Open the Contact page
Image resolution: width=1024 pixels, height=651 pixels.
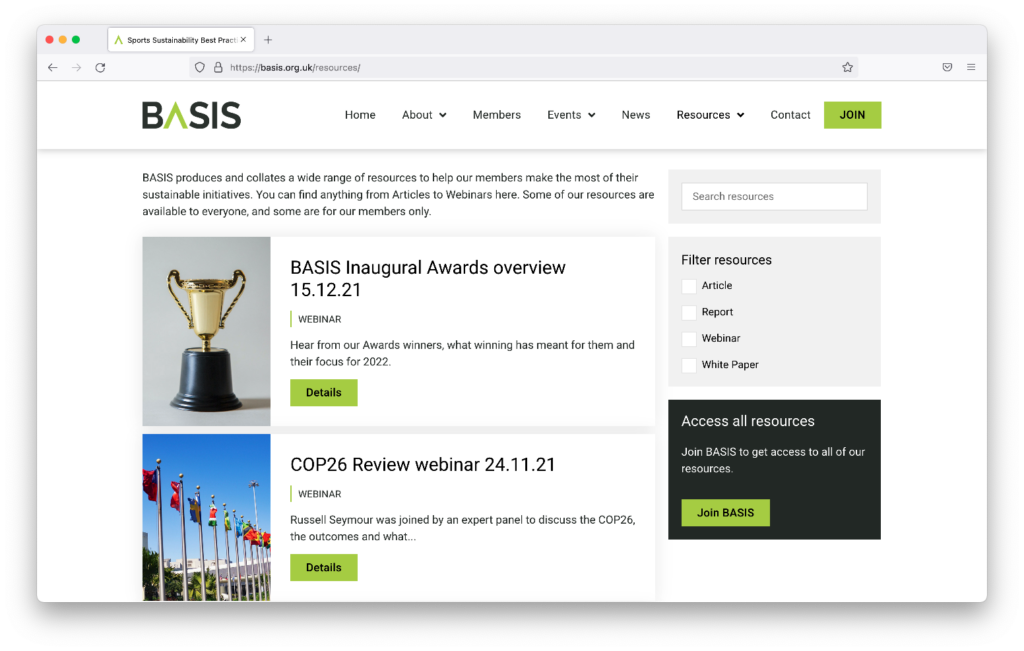tap(790, 115)
